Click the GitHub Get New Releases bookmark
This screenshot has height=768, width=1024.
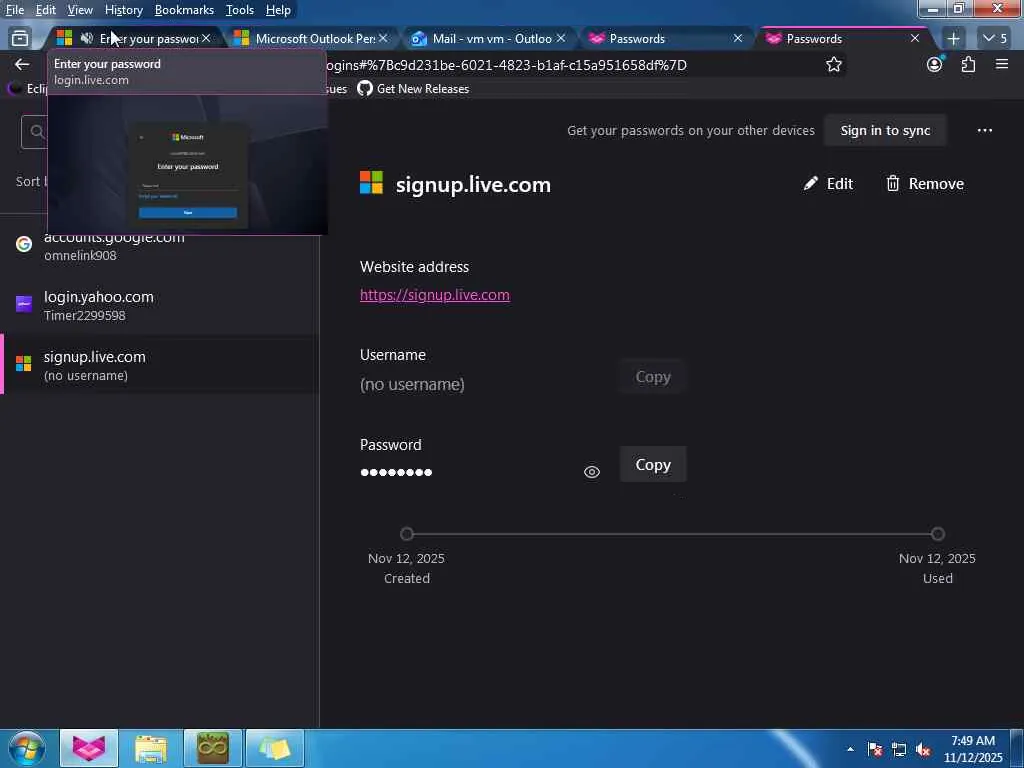pos(413,89)
